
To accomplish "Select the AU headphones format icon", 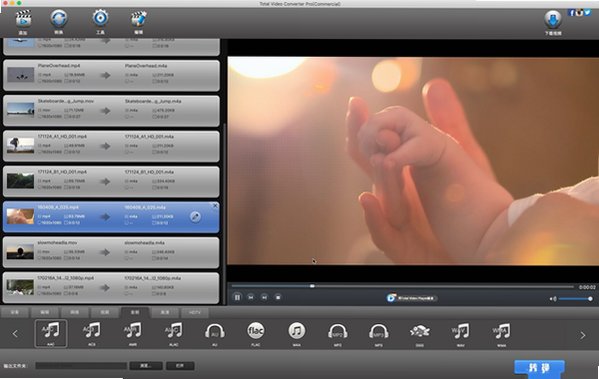I will tap(215, 331).
